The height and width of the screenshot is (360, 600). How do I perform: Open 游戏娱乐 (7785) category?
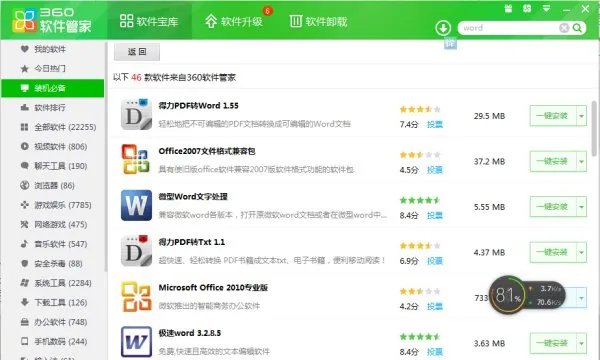pyautogui.click(x=53, y=205)
